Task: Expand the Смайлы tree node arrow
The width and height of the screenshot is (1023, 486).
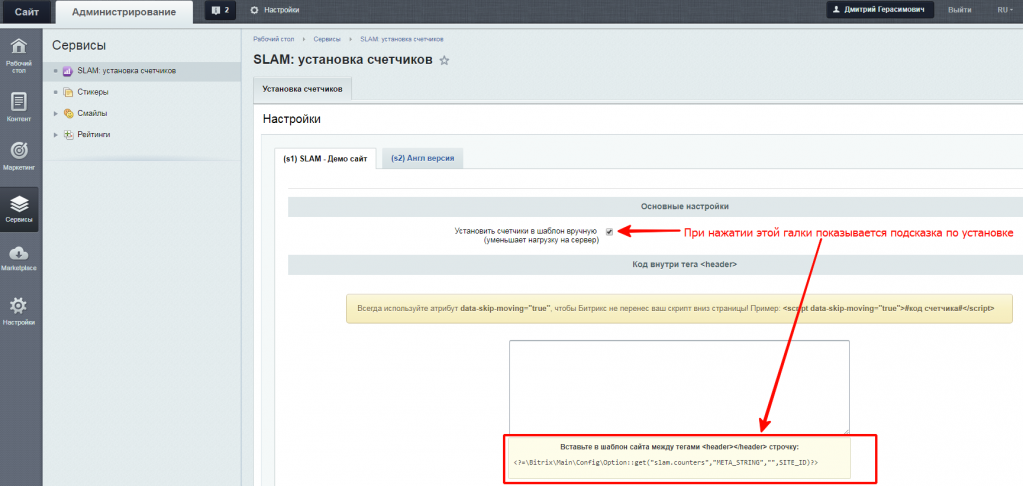Action: tap(56, 113)
